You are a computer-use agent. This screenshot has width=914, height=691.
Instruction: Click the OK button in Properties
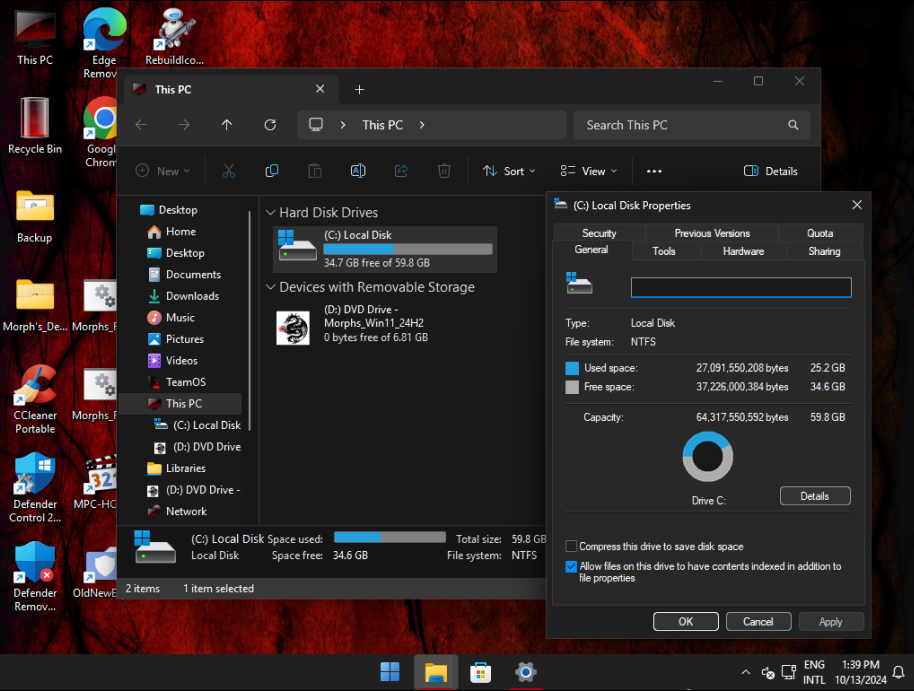(x=686, y=622)
